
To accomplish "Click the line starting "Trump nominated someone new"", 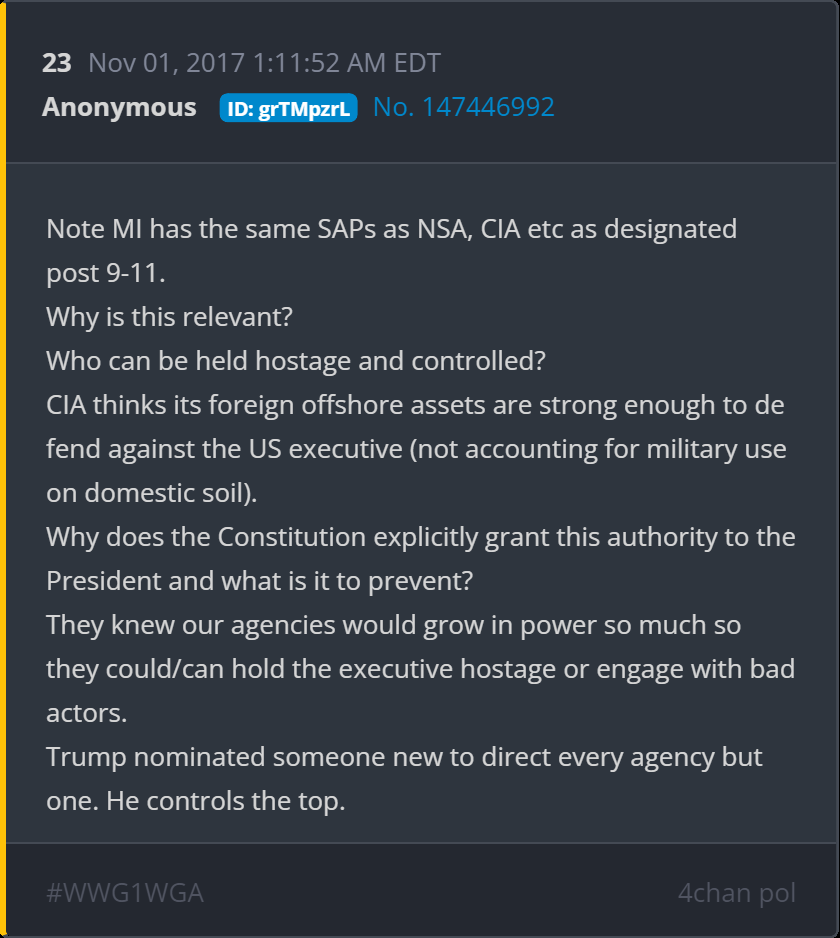I will pyautogui.click(x=404, y=756).
